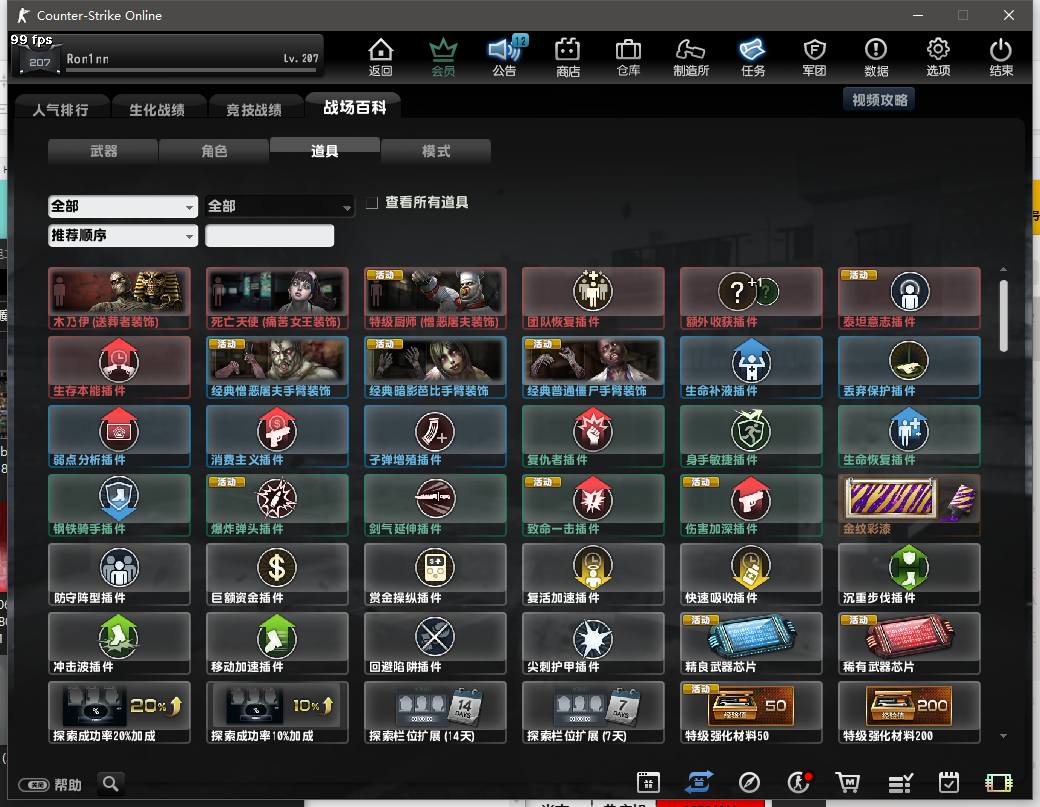
Task: Open the 商店 shop icon
Action: click(568, 57)
